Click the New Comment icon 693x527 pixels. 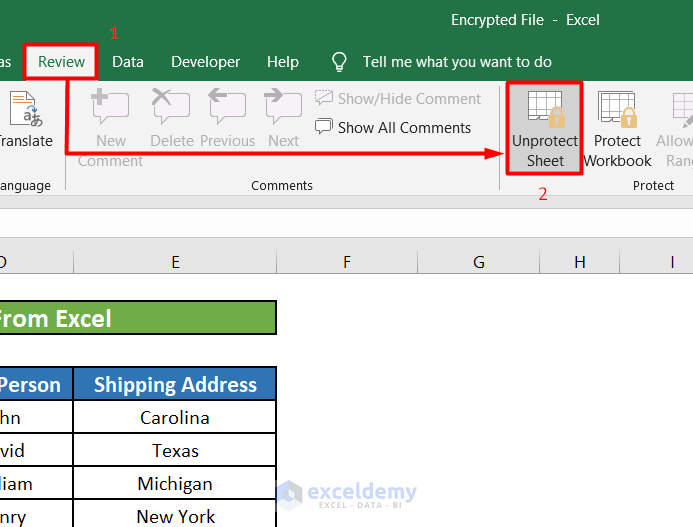[x=110, y=106]
